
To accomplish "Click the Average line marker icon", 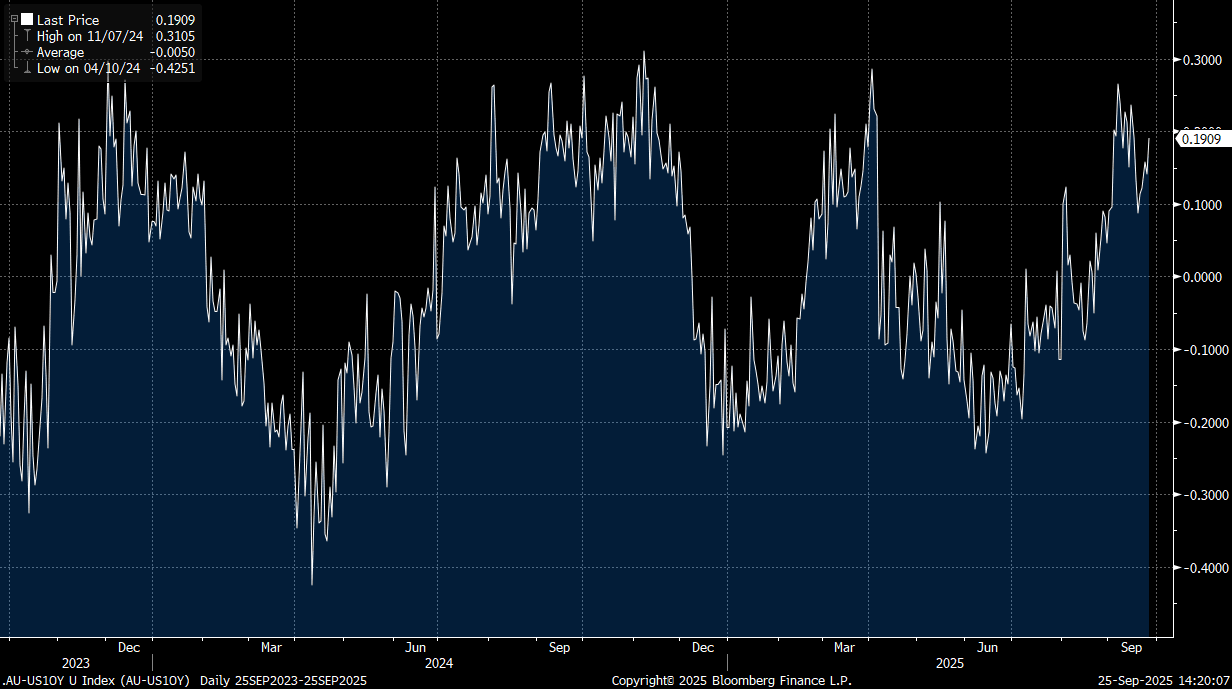I will click(27, 52).
